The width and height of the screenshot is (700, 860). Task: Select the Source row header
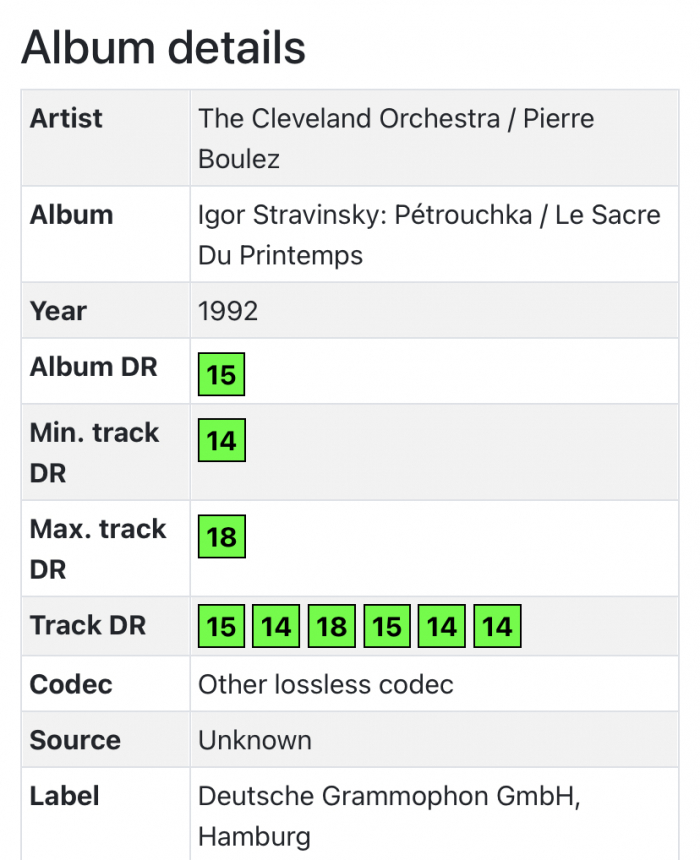[75, 741]
